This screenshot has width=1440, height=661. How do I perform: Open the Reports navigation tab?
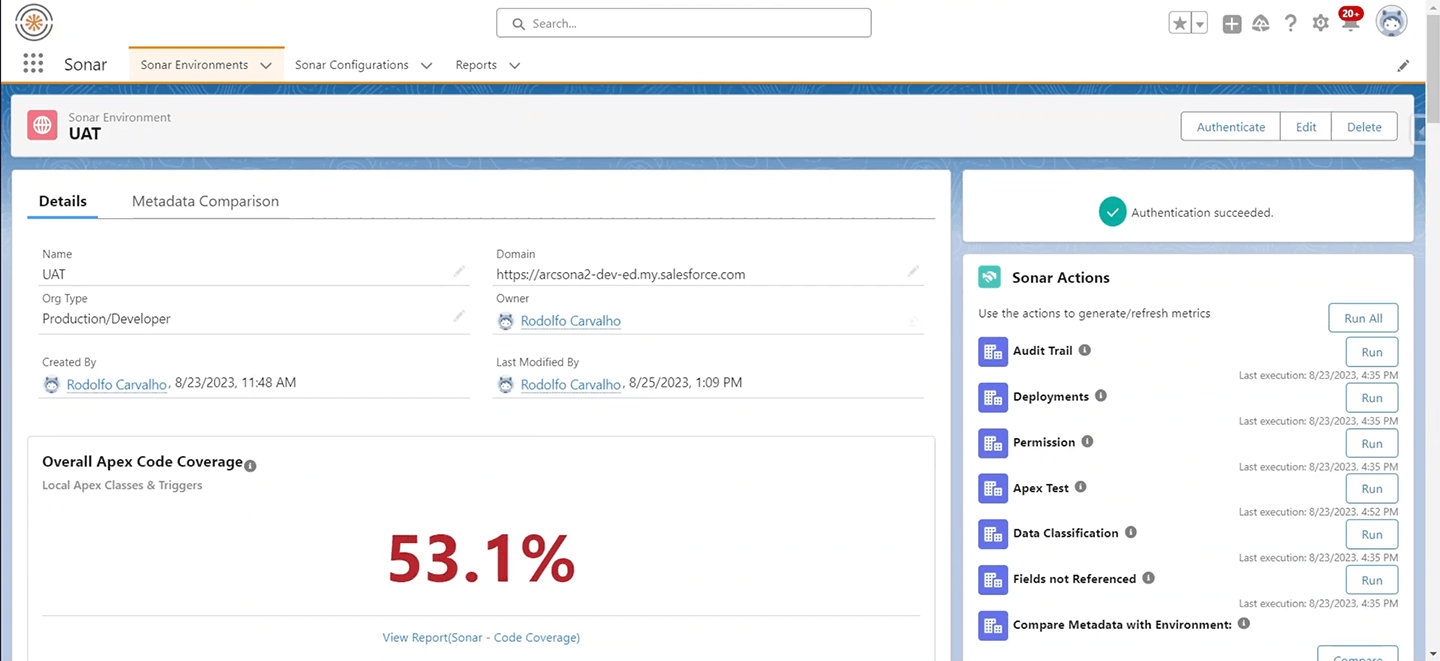click(476, 65)
